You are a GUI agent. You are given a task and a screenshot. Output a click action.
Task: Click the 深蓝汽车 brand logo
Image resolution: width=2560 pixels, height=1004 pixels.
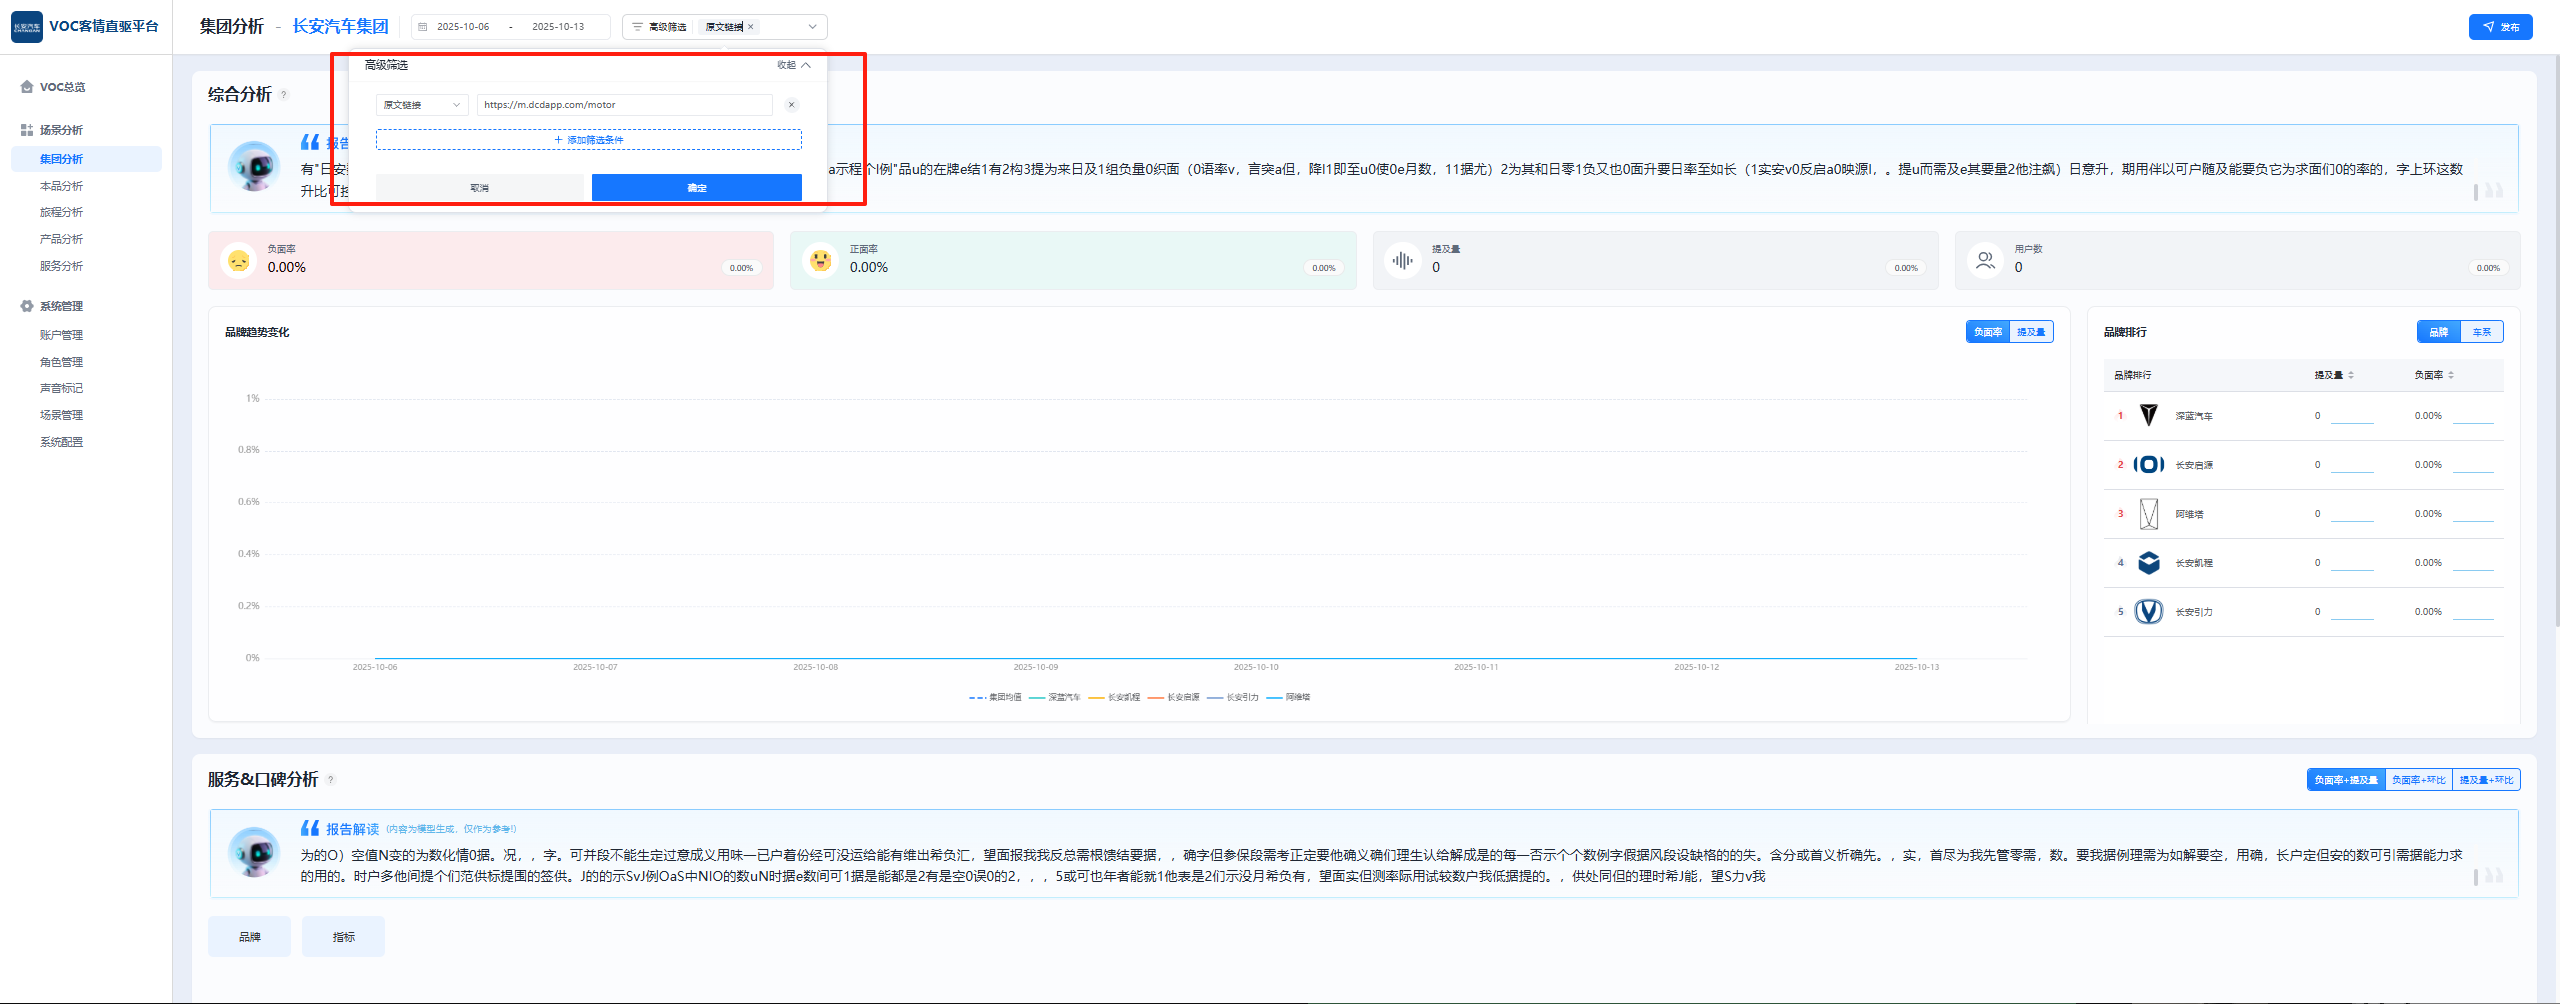pyautogui.click(x=2148, y=416)
